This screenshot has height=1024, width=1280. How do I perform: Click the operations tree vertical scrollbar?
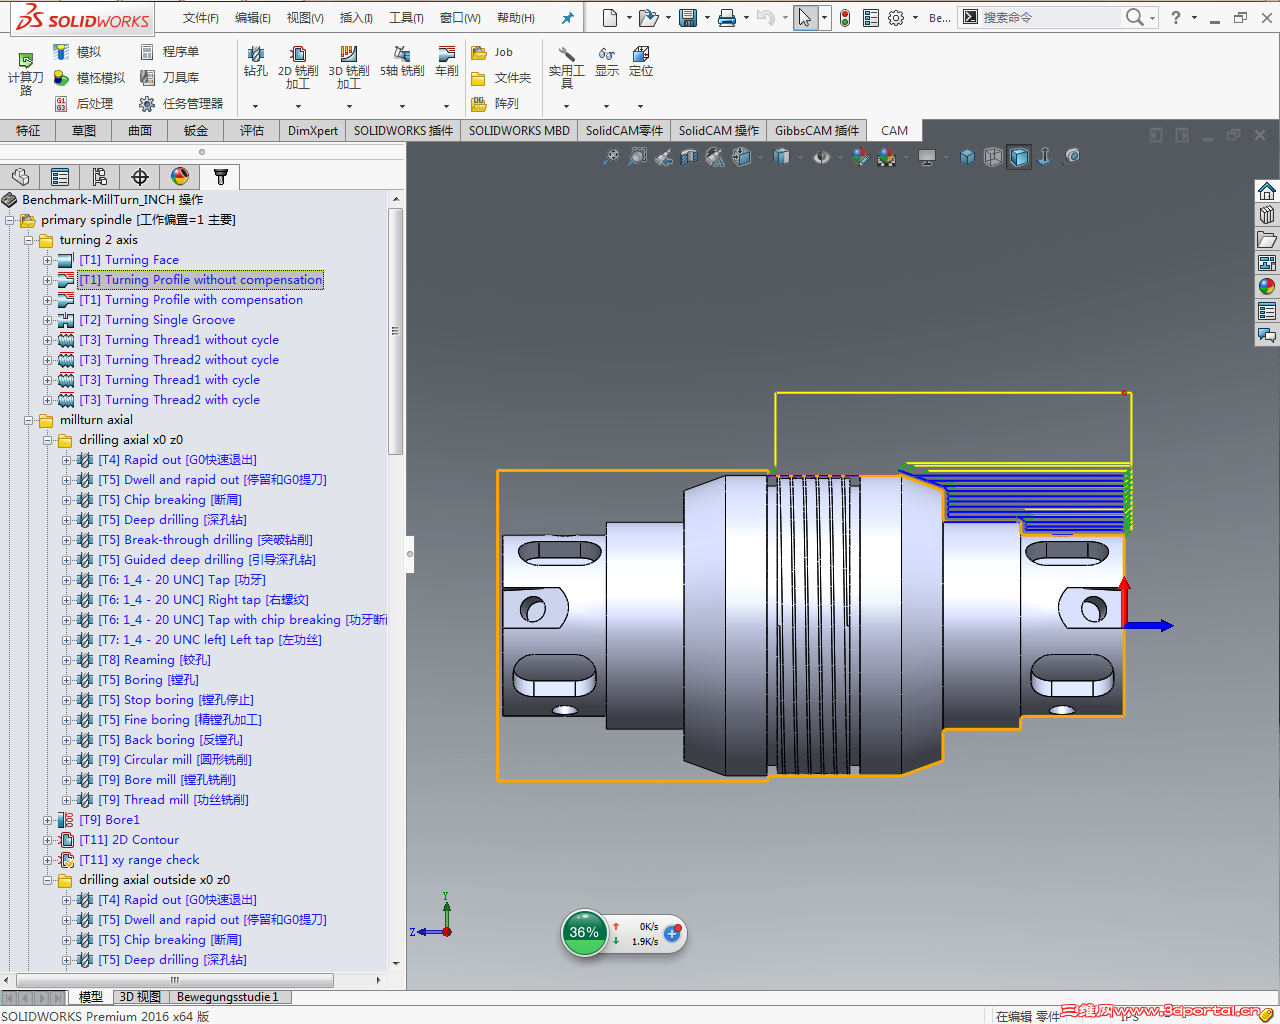point(396,330)
